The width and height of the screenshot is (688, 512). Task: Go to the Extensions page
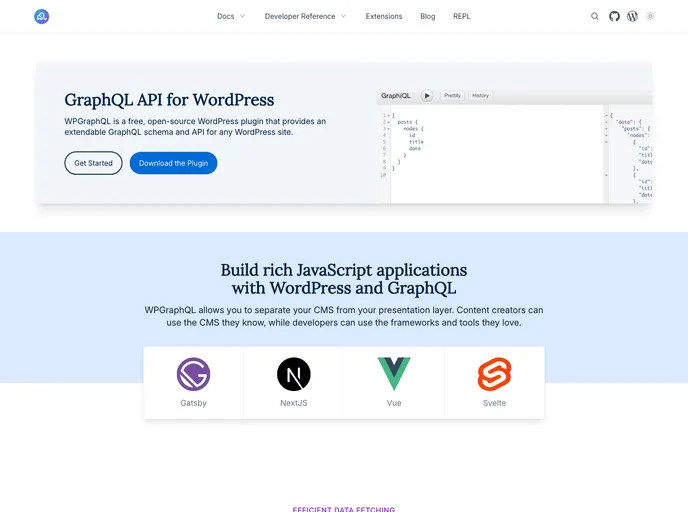383,16
